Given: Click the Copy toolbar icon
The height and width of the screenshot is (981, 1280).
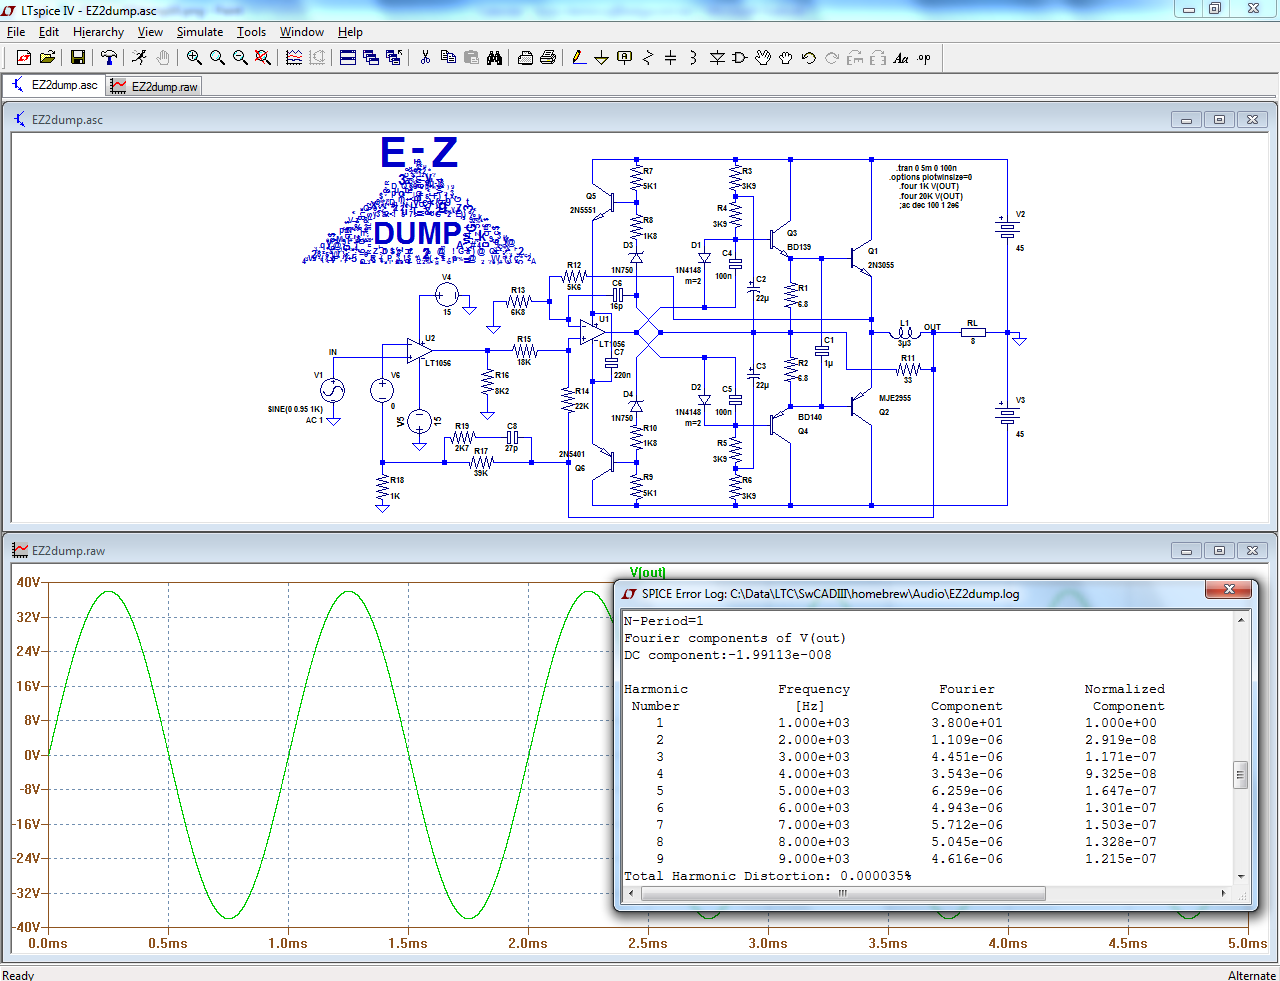Looking at the screenshot, I should click(448, 58).
